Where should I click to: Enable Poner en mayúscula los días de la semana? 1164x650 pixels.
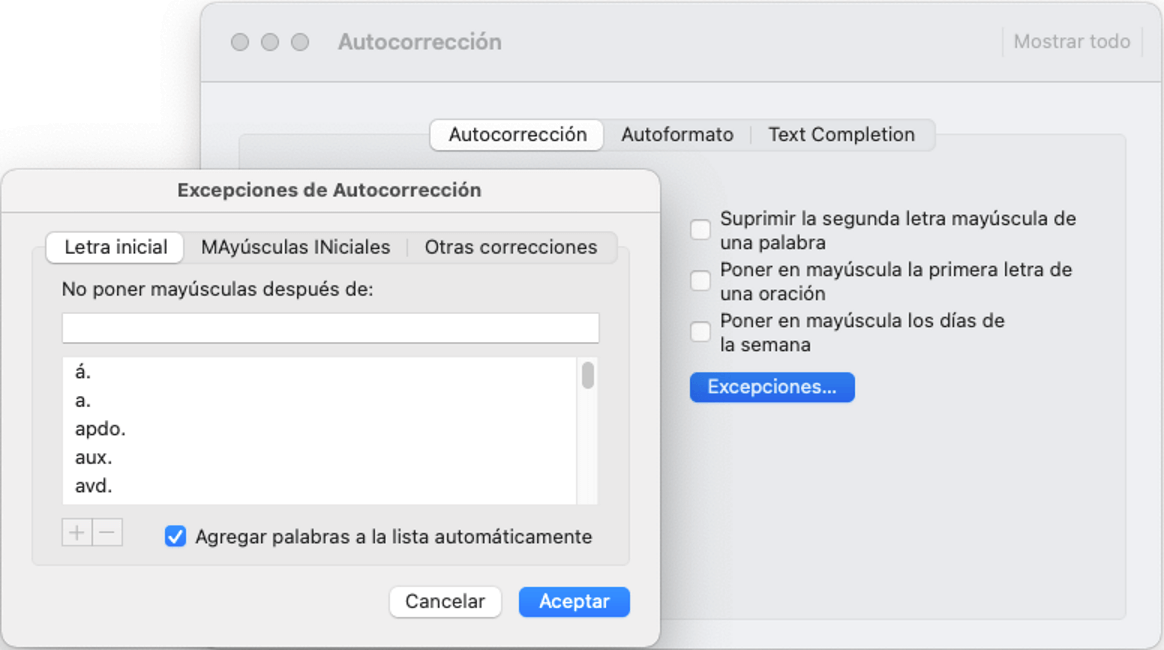click(700, 332)
